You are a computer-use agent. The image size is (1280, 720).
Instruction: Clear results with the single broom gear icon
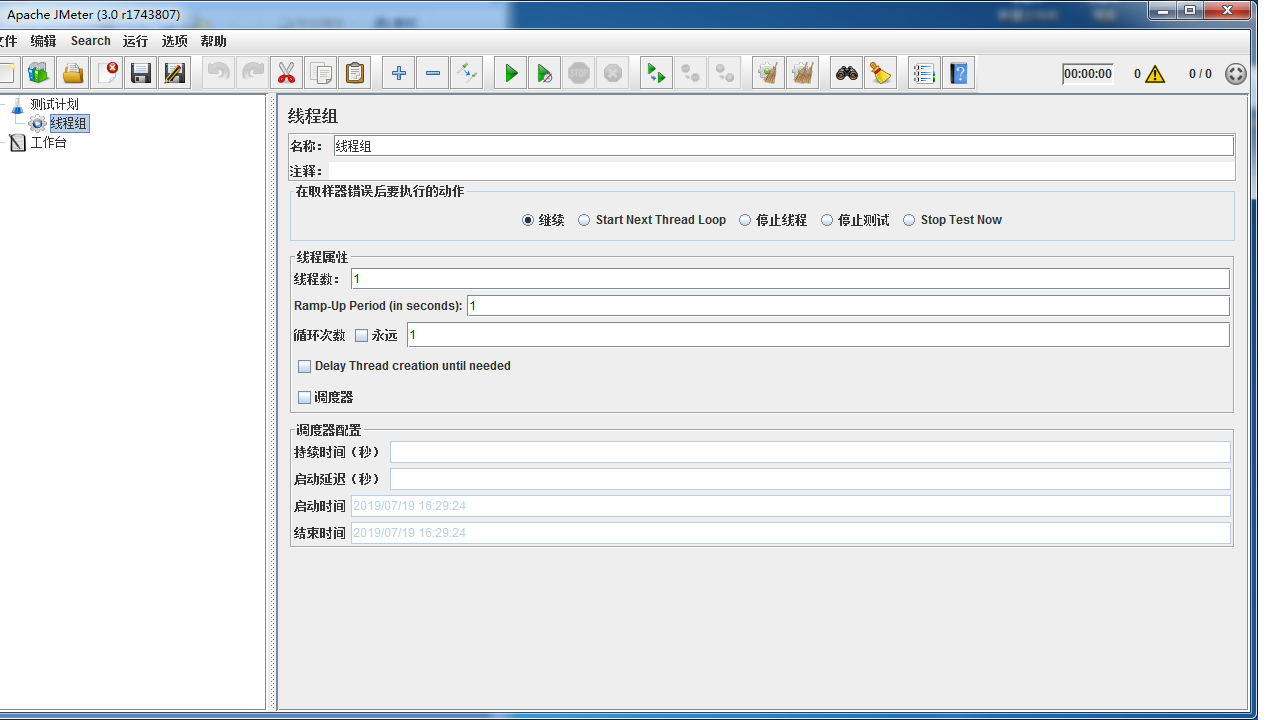coord(769,73)
